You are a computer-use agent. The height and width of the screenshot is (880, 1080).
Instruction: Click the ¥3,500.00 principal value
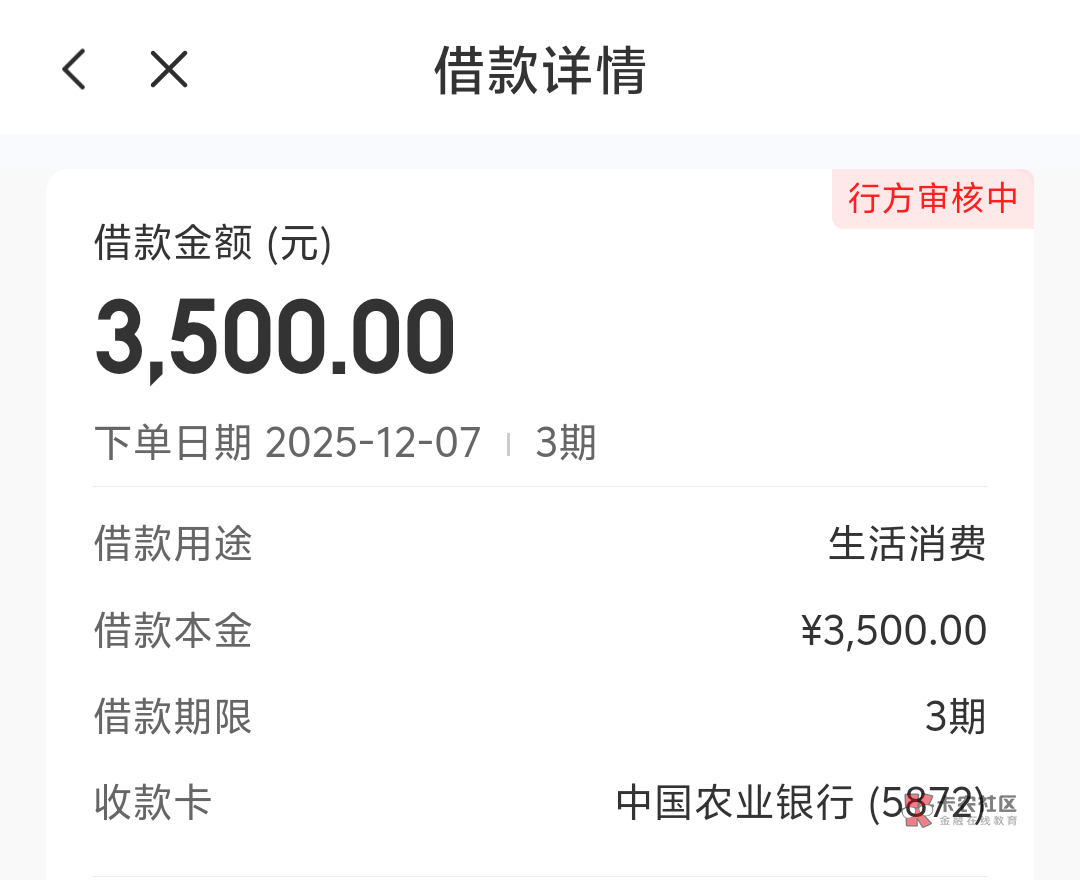click(x=893, y=631)
